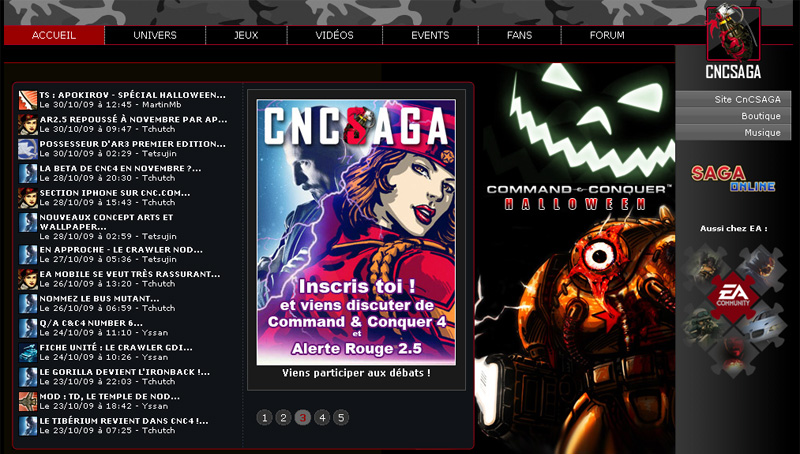800x454 pixels.
Task: Click icon beside 'La beta de CNC4' news
Action: (28, 173)
